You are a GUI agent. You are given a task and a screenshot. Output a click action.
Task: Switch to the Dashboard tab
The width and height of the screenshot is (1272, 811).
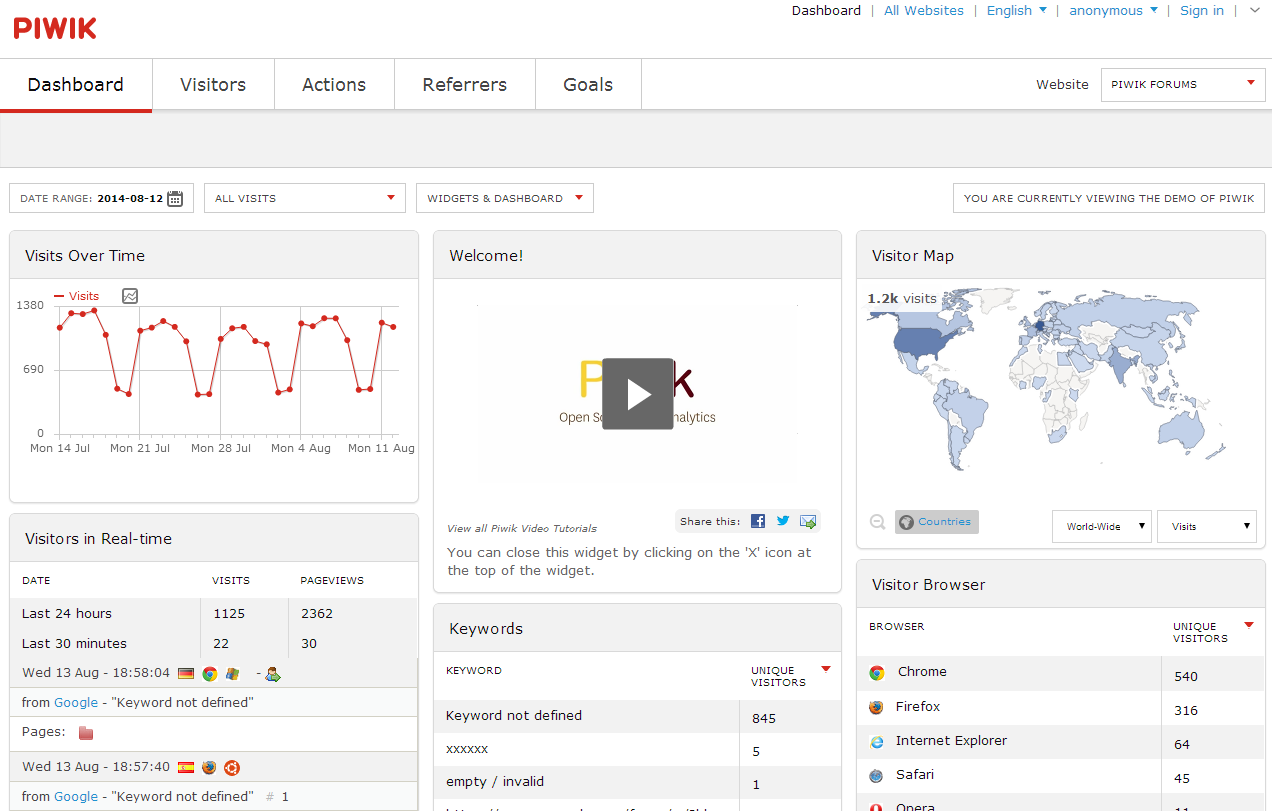click(x=76, y=85)
